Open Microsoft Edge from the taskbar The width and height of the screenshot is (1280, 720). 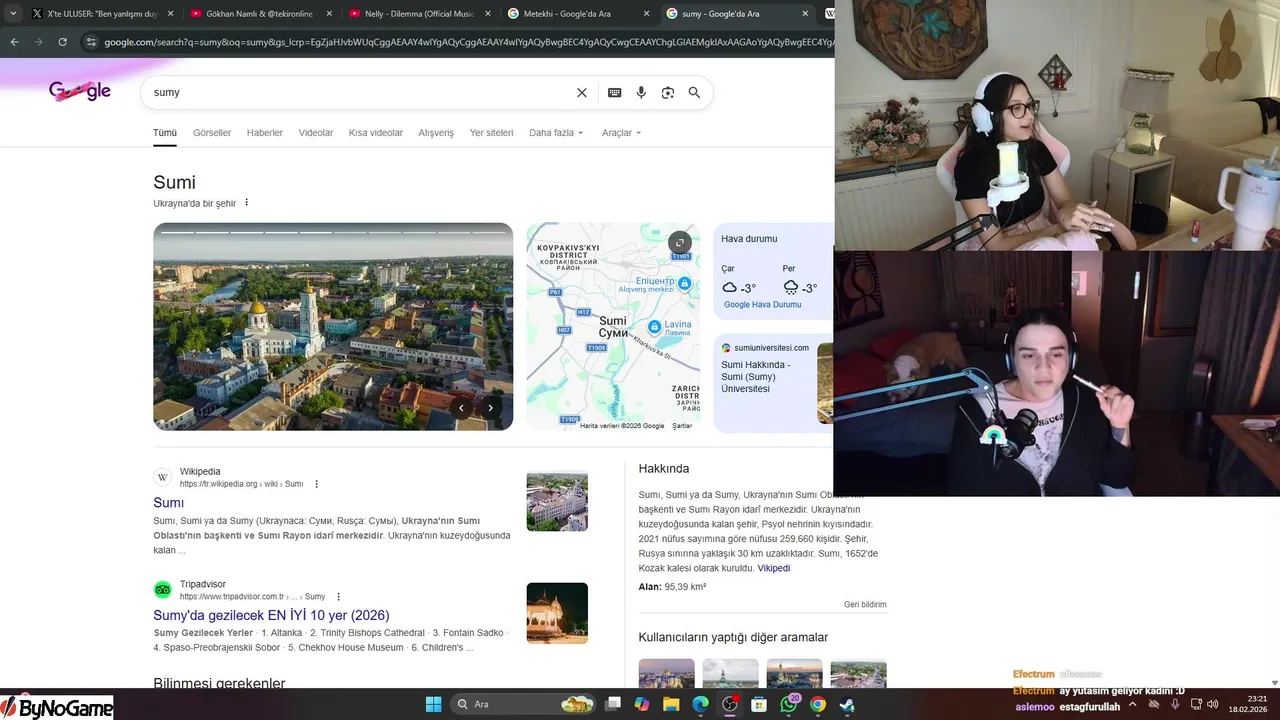701,704
